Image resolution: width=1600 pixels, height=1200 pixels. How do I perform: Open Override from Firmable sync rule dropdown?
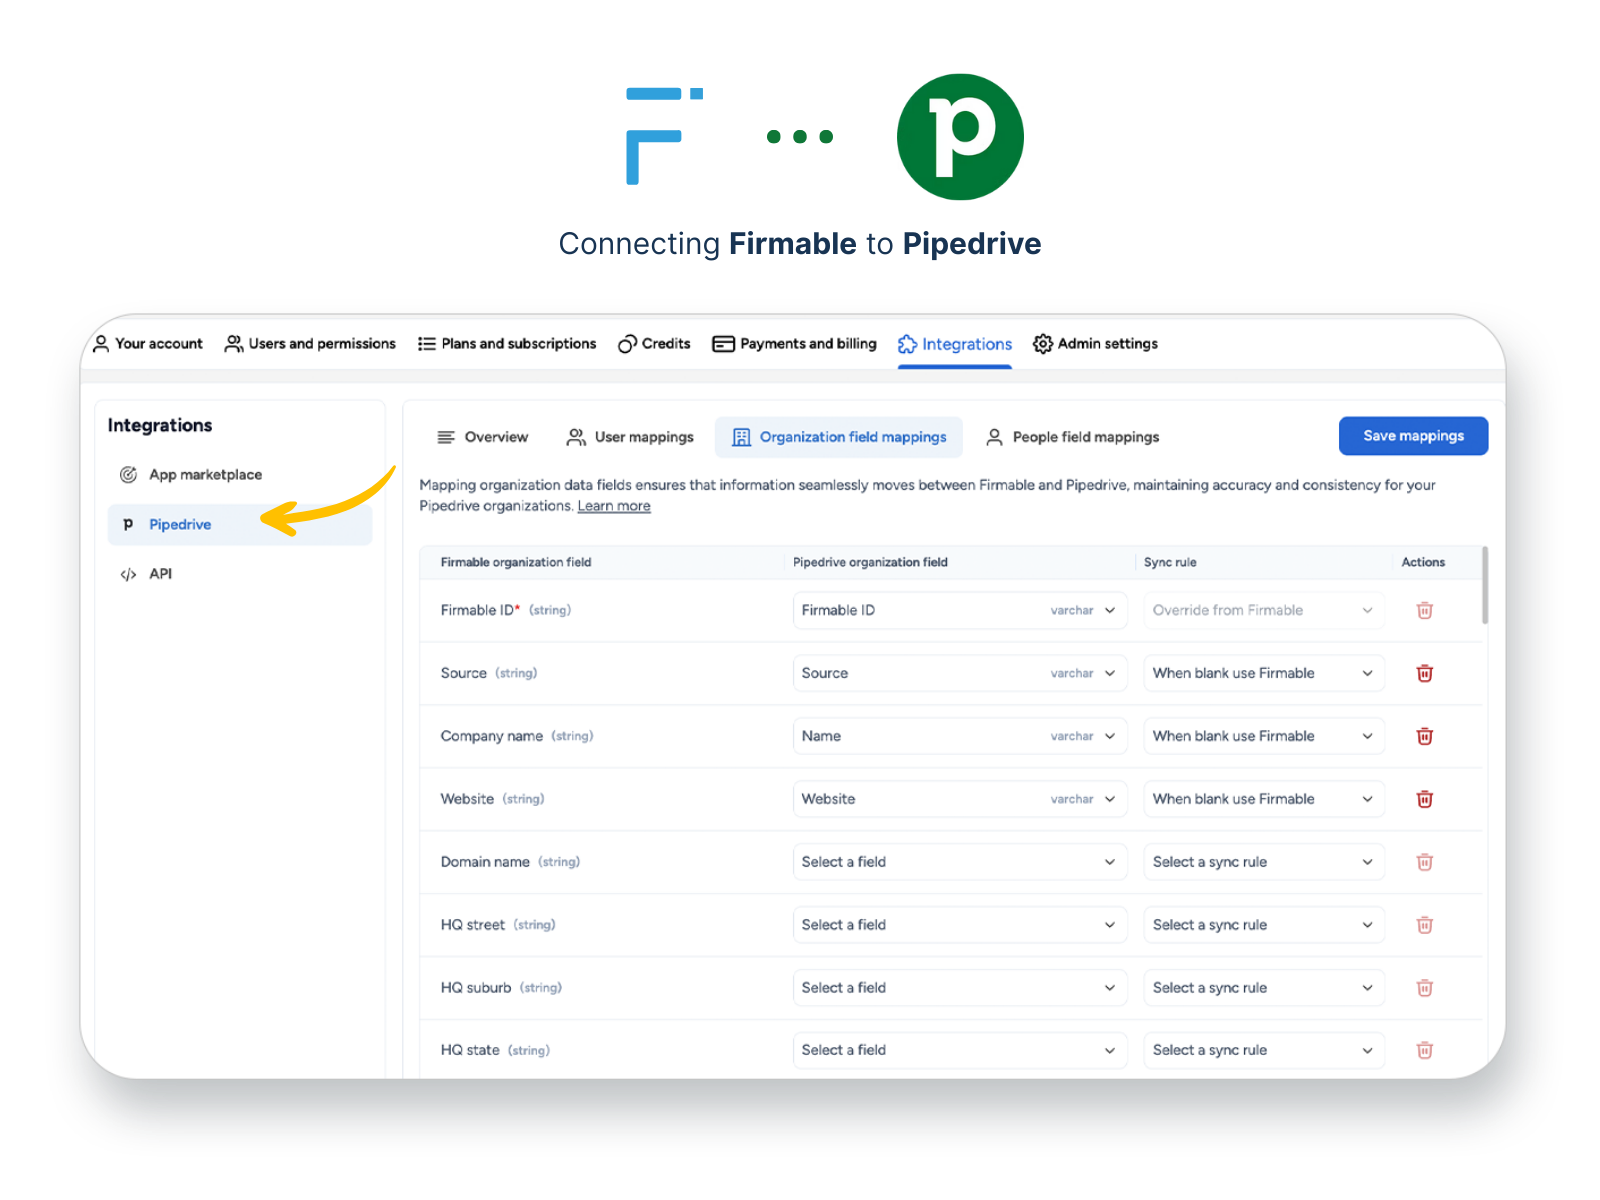[x=1264, y=610]
